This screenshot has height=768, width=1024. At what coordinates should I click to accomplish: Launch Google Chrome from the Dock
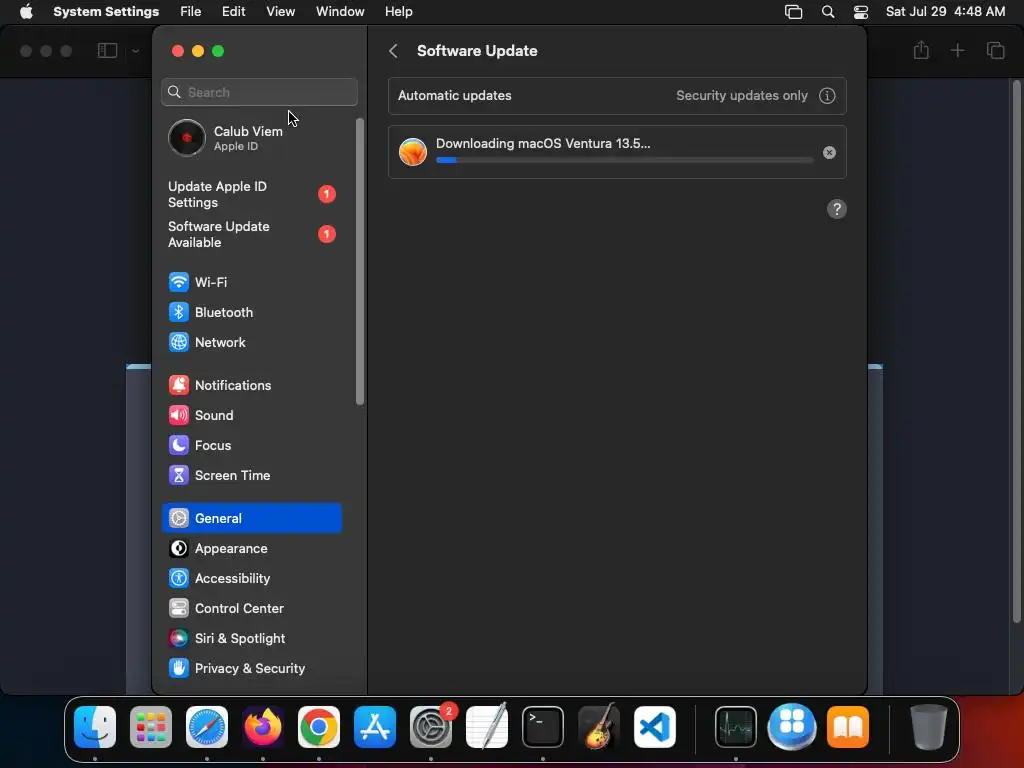(319, 727)
